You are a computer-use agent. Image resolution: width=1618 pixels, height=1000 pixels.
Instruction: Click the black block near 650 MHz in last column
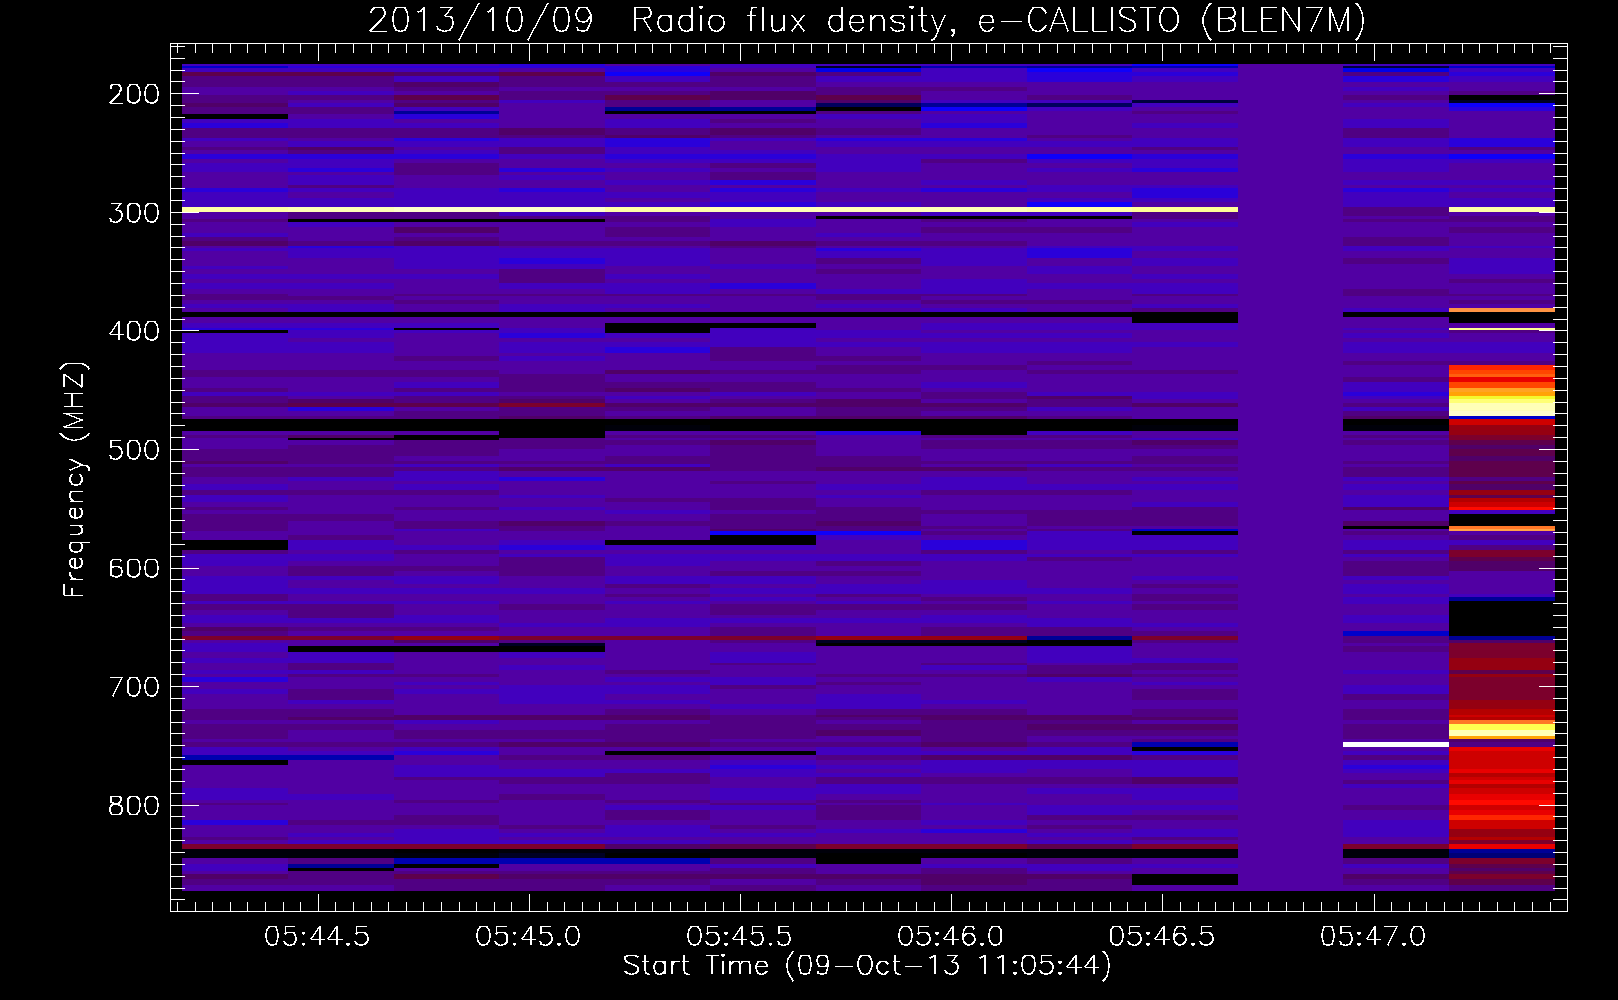tap(1502, 618)
